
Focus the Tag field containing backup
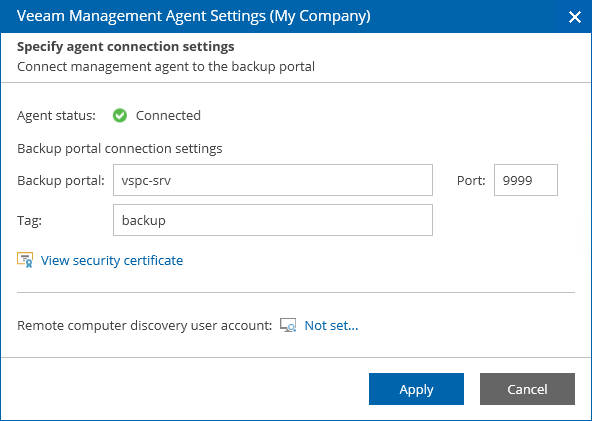(273, 220)
